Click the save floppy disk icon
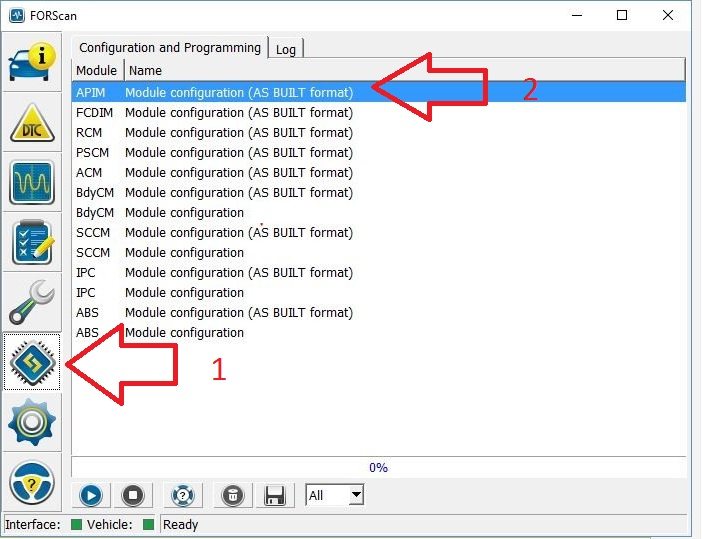This screenshot has height=539, width=702. [275, 495]
